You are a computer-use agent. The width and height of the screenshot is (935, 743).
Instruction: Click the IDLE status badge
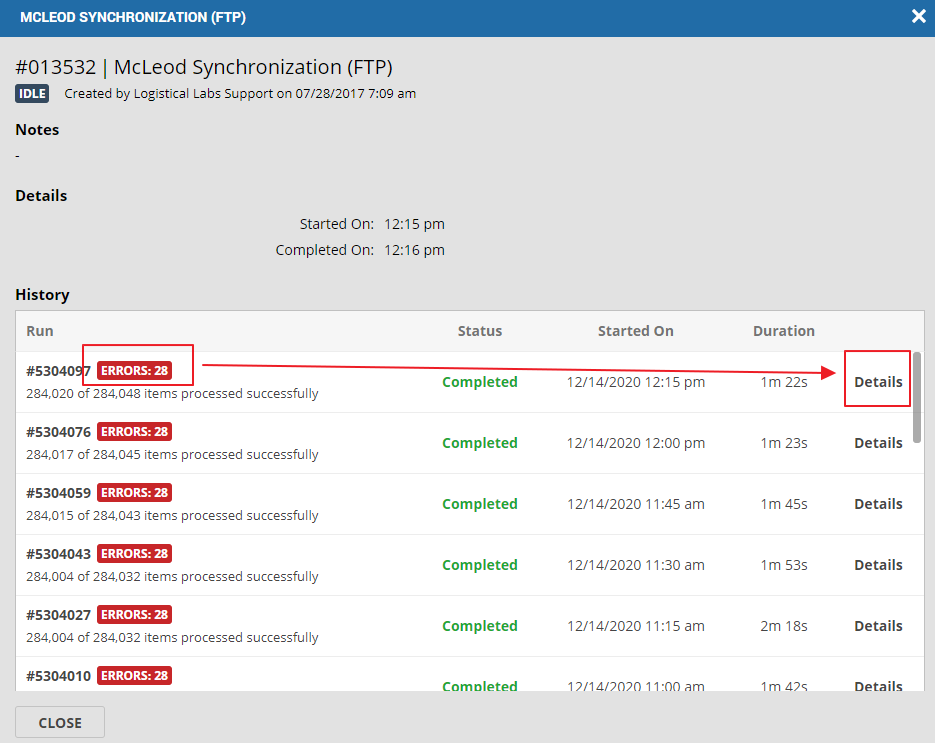pos(32,94)
